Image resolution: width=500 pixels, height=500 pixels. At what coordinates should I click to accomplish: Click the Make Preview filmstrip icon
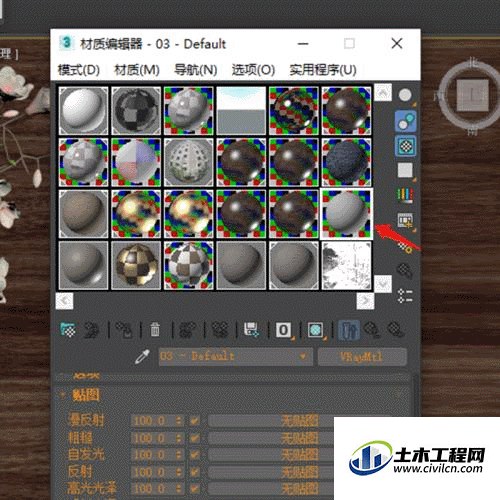405,221
